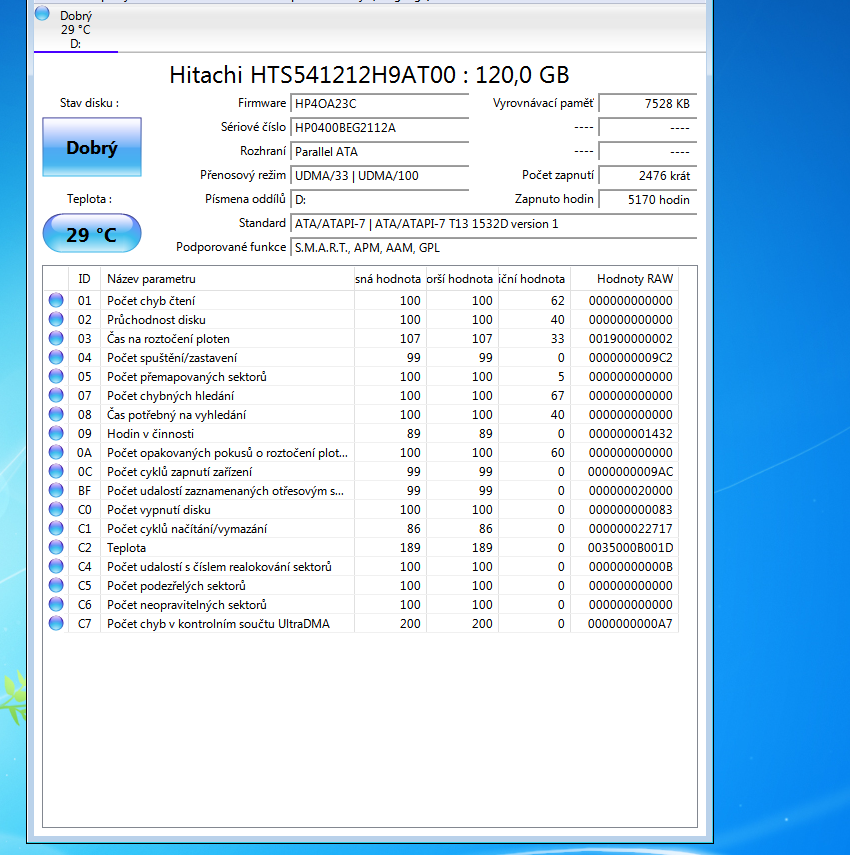Click the Standard field showing ATA/ATAPI-7
This screenshot has height=855, width=850.
[493, 224]
